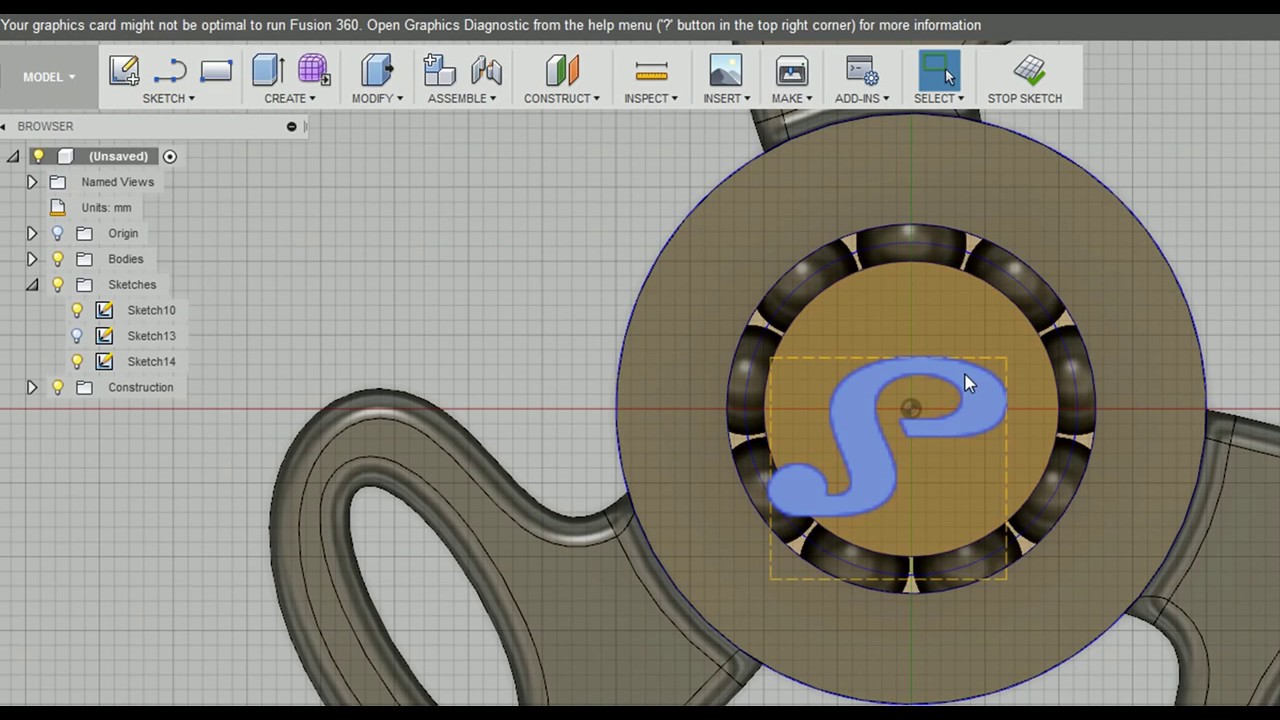This screenshot has height=720, width=1280.
Task: Click the Create Form purple icon
Action: pyautogui.click(x=313, y=70)
